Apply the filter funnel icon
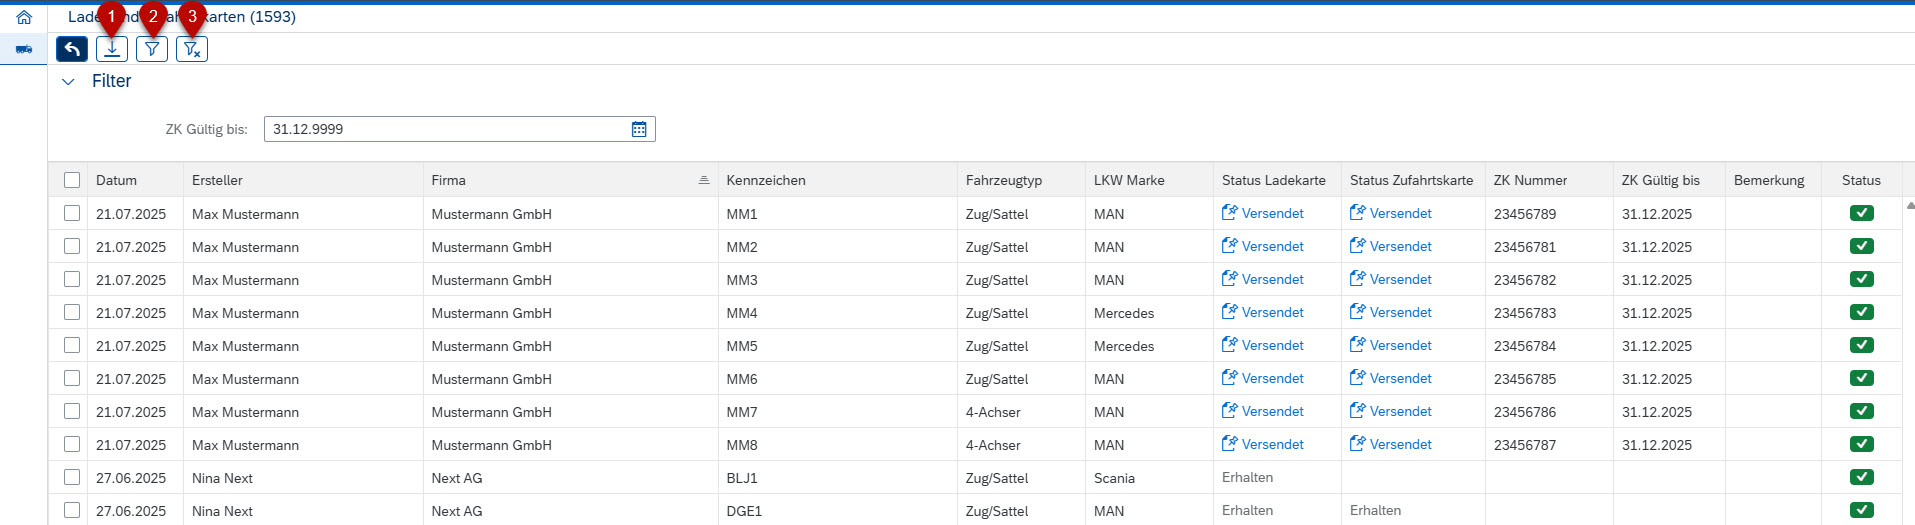The image size is (1915, 525). (152, 49)
